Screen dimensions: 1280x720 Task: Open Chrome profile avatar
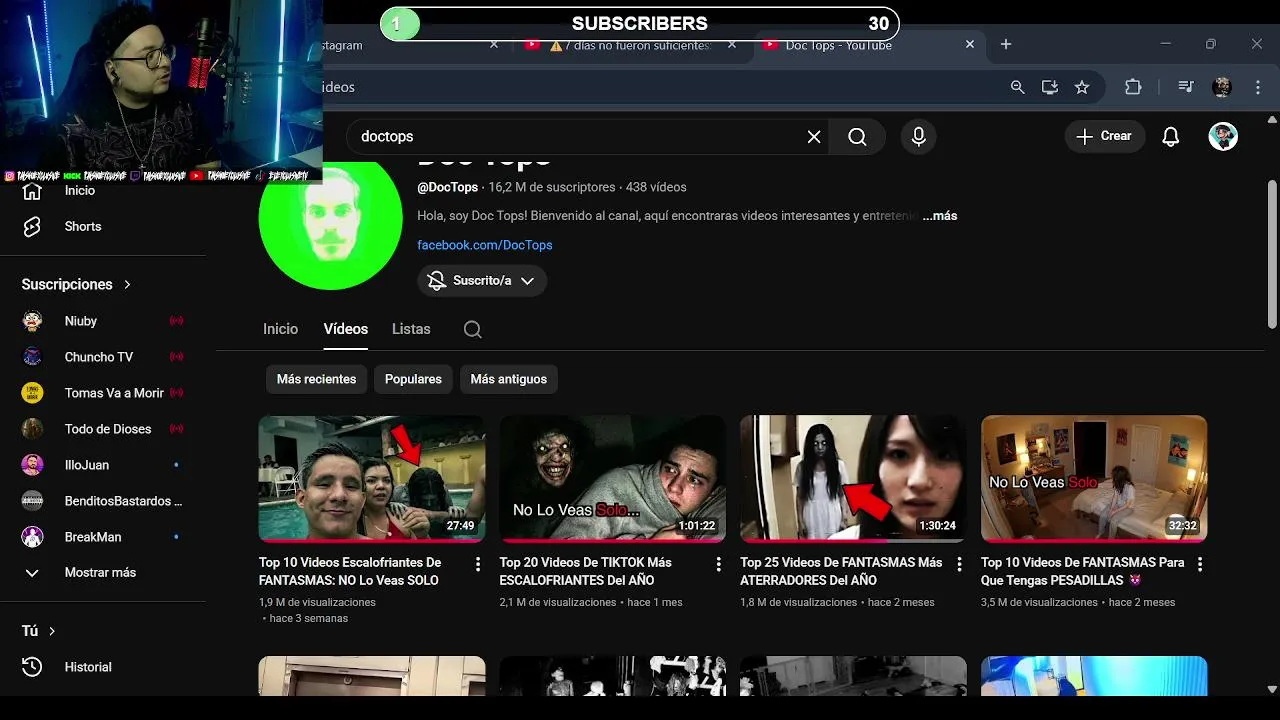1222,87
